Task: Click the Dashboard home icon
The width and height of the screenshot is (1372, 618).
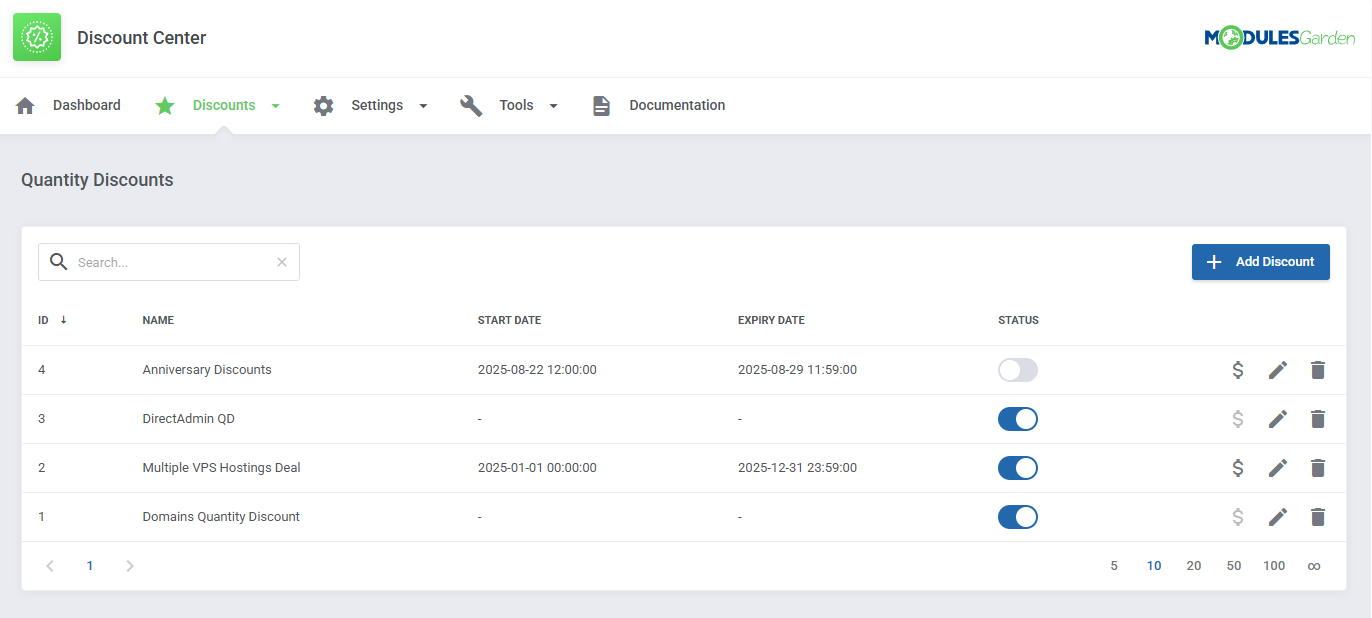Action: click(x=25, y=104)
